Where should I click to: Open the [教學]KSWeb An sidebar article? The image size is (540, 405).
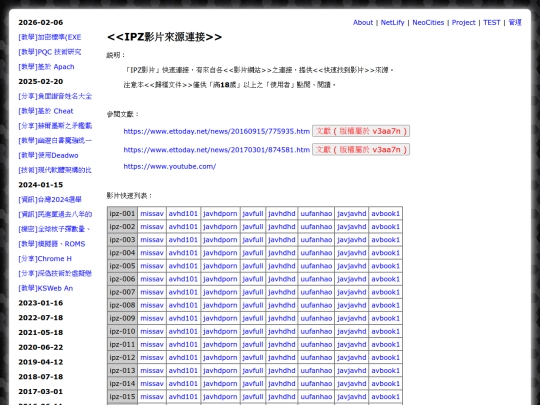[45, 288]
